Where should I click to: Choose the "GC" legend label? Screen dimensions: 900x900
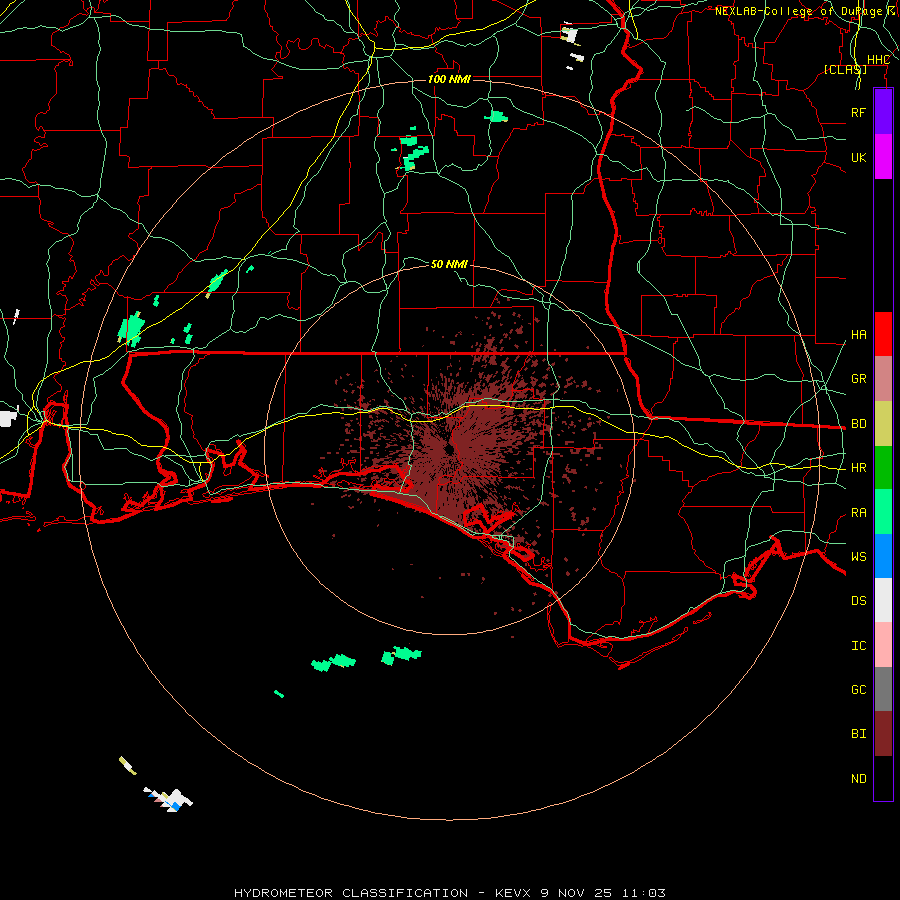[858, 690]
